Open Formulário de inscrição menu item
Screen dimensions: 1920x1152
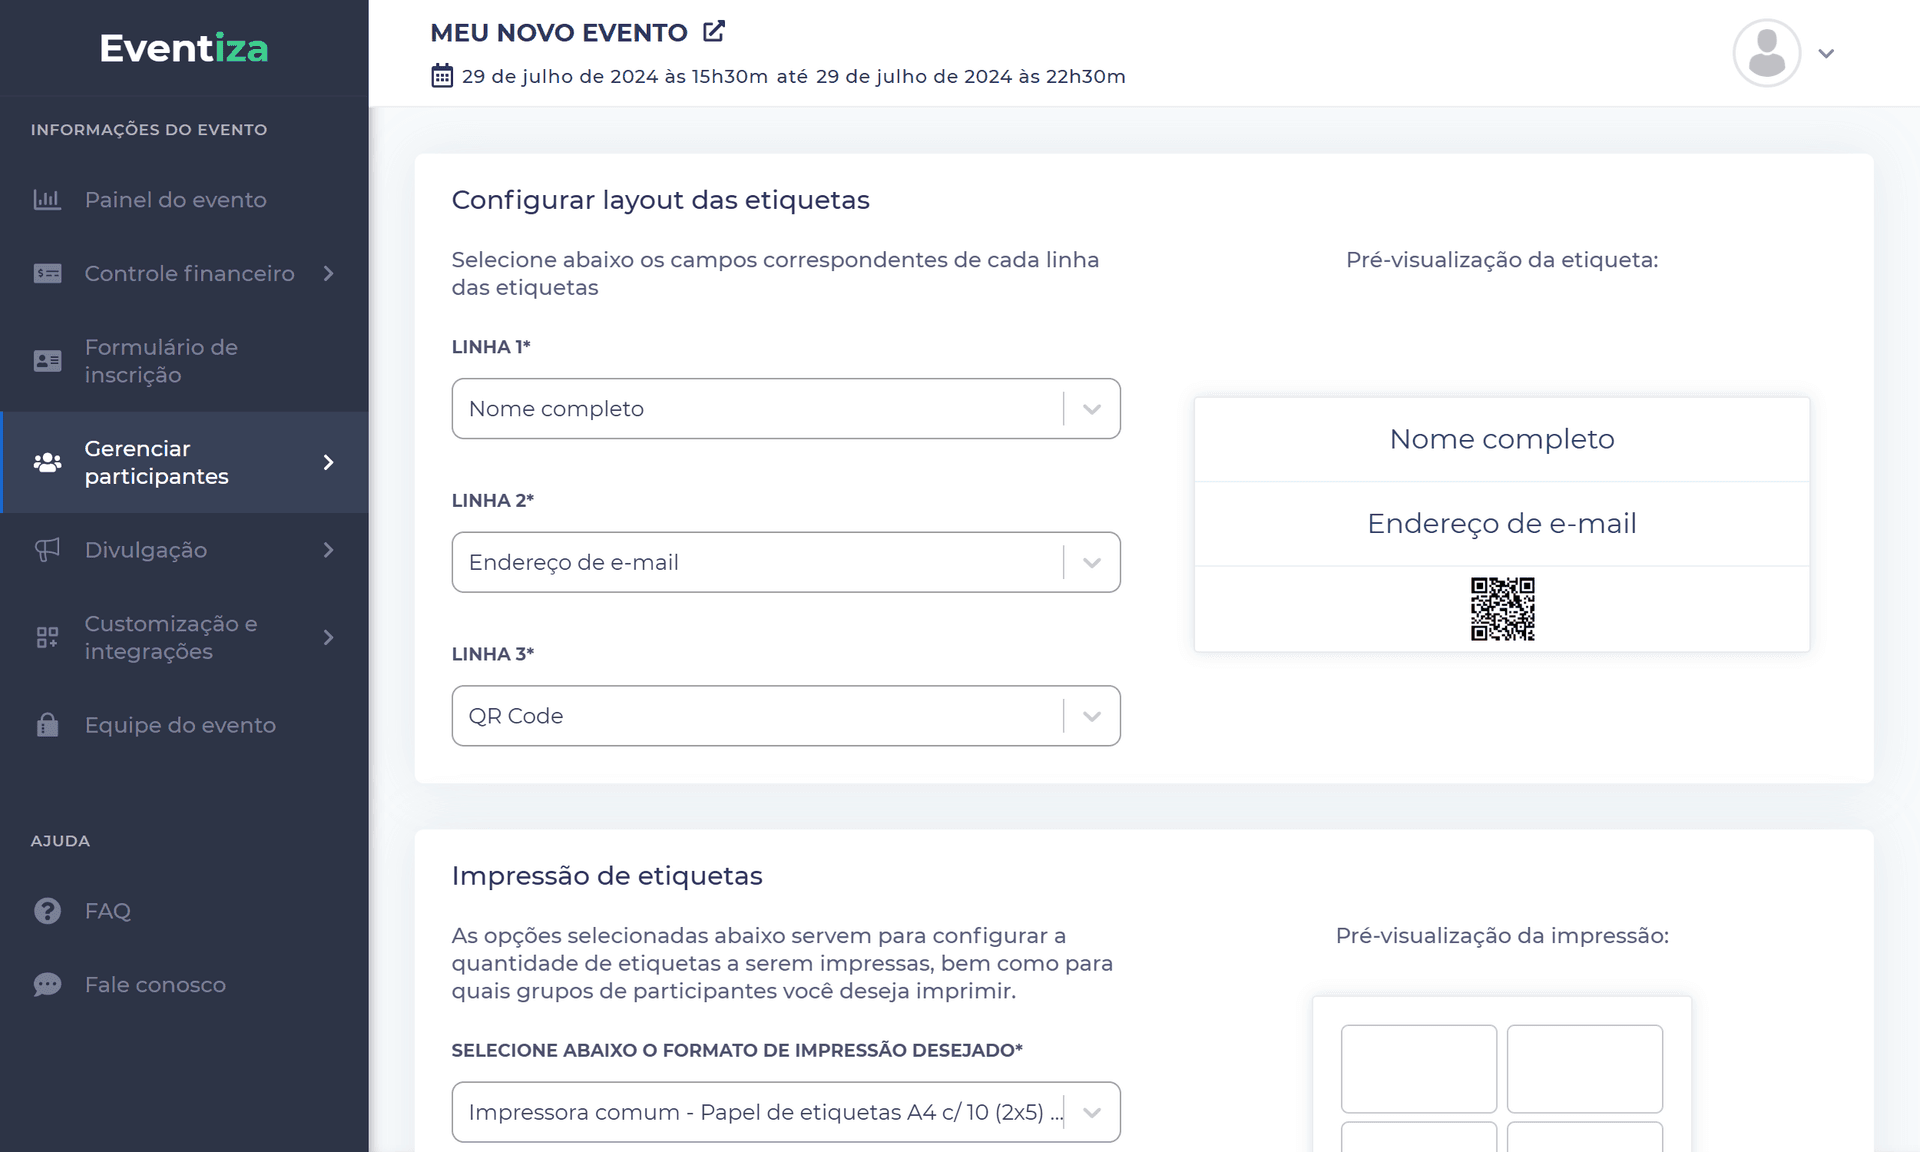point(161,361)
